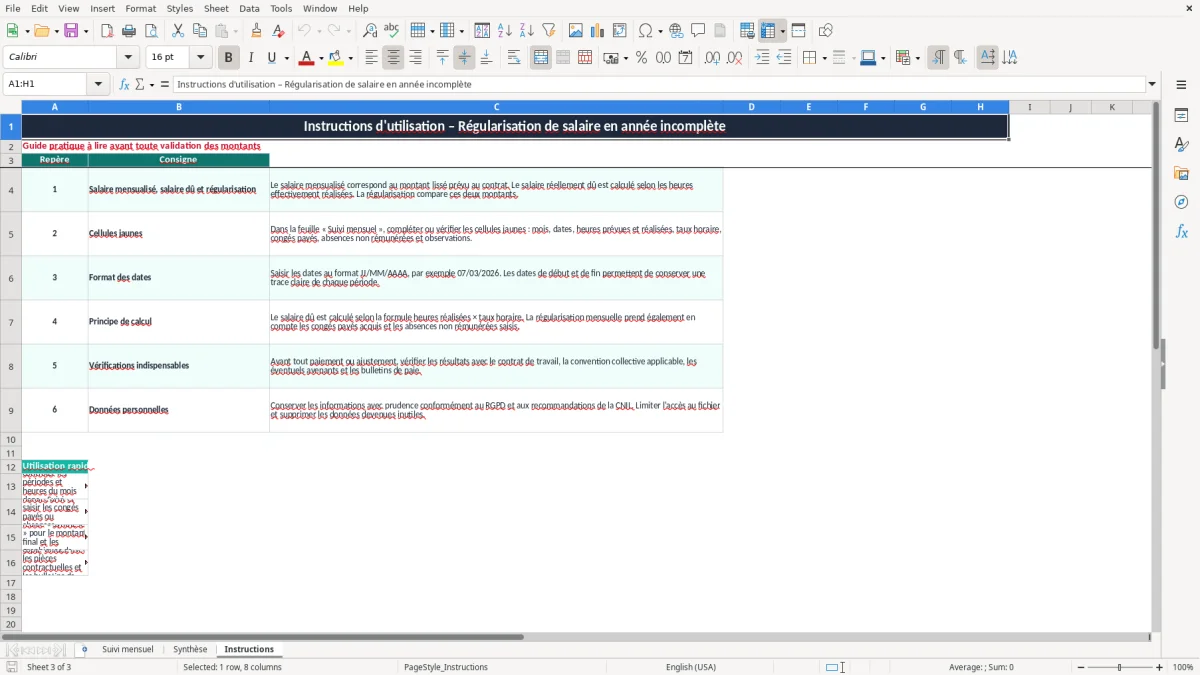
Task: Toggle Center Vertically alignment
Action: pos(464,58)
